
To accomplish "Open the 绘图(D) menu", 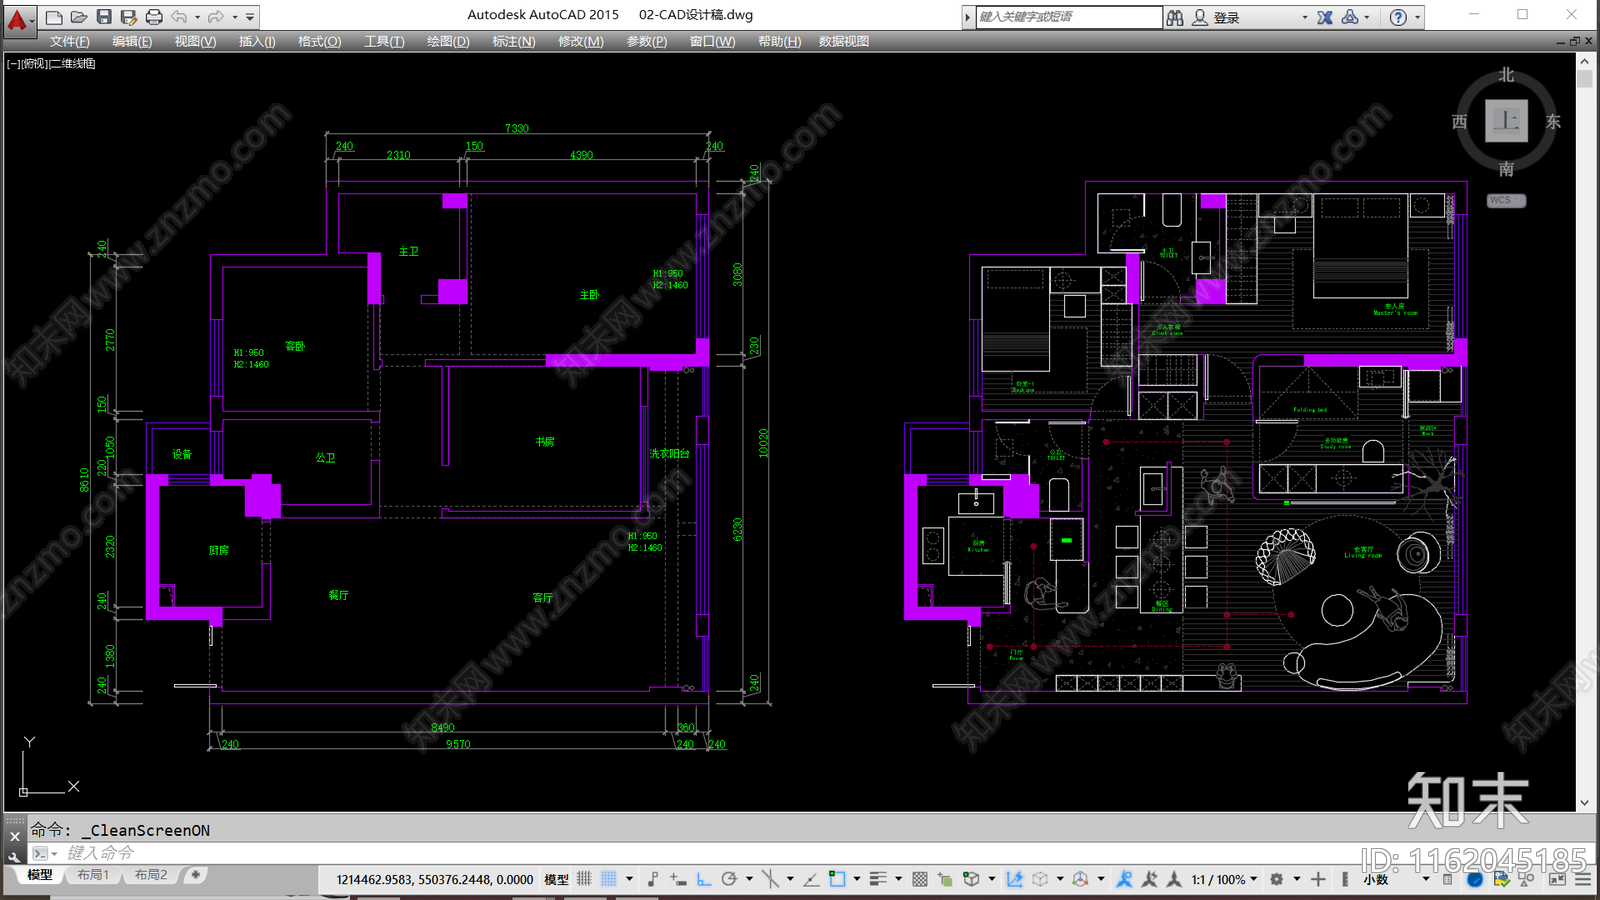I will (x=448, y=41).
